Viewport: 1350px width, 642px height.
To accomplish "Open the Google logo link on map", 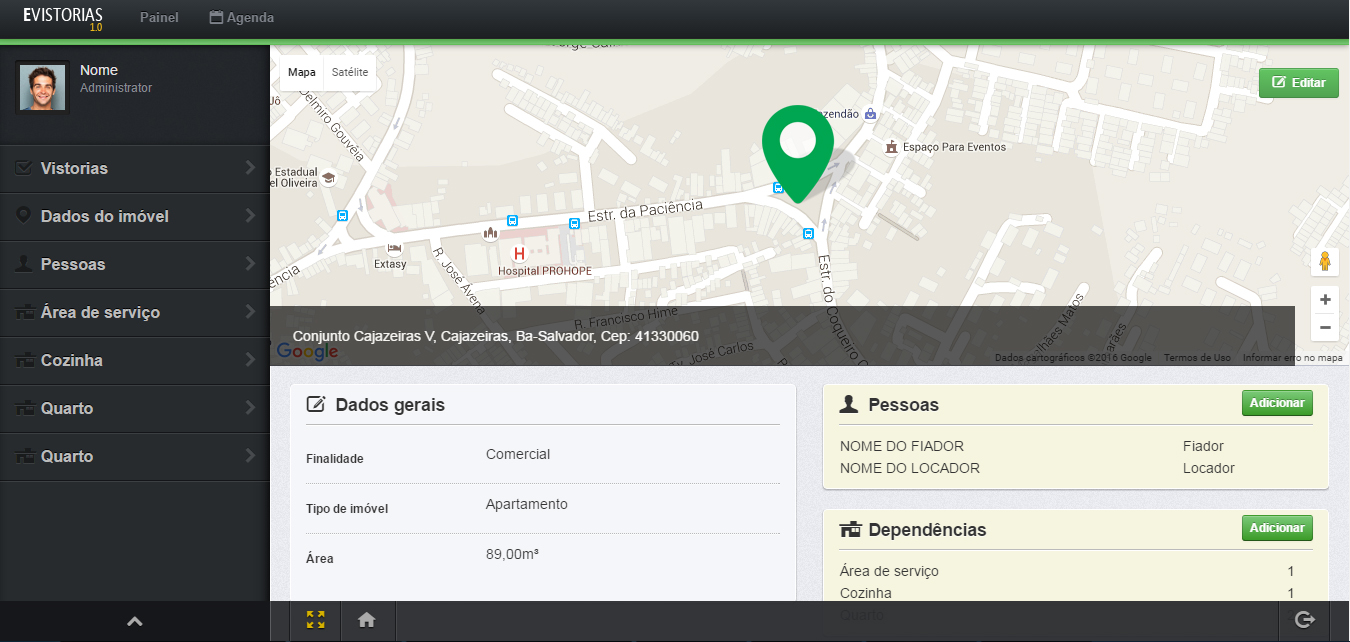I will click(x=307, y=351).
